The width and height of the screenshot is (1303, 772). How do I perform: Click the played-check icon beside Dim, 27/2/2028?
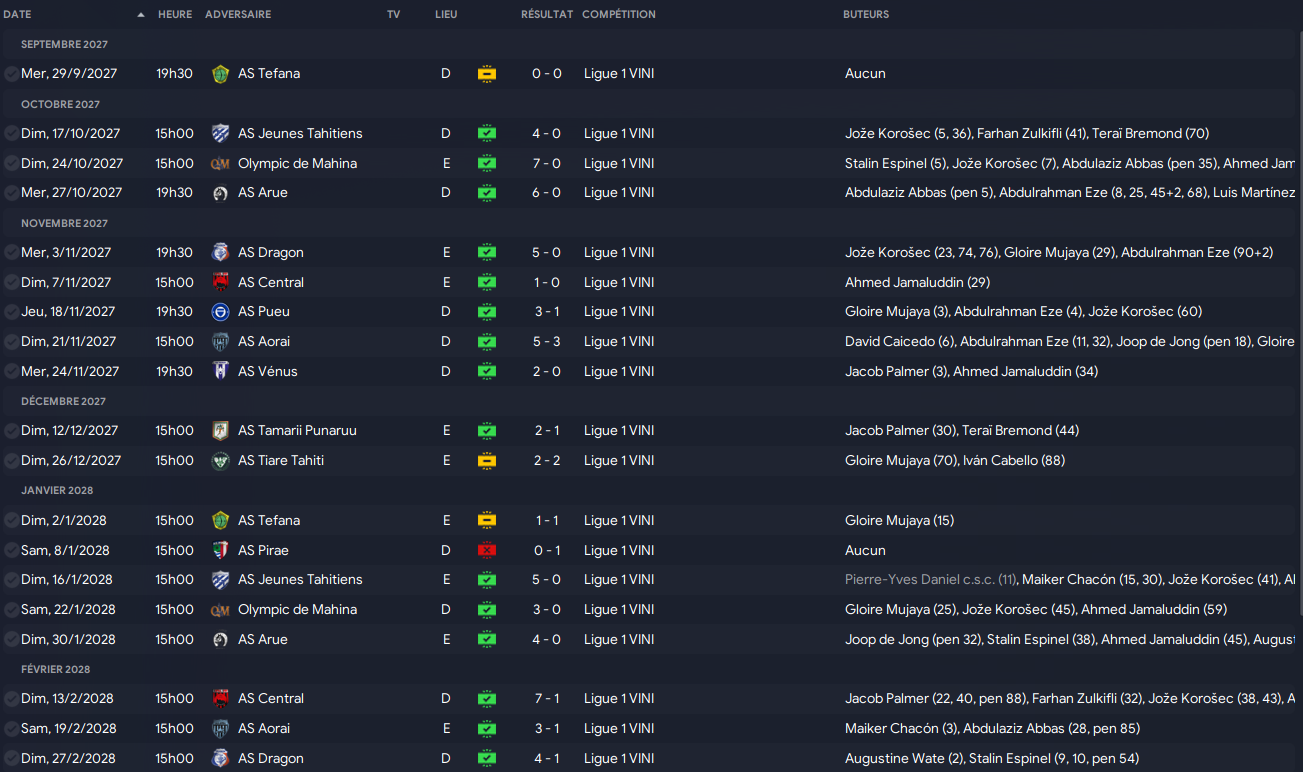[x=11, y=758]
